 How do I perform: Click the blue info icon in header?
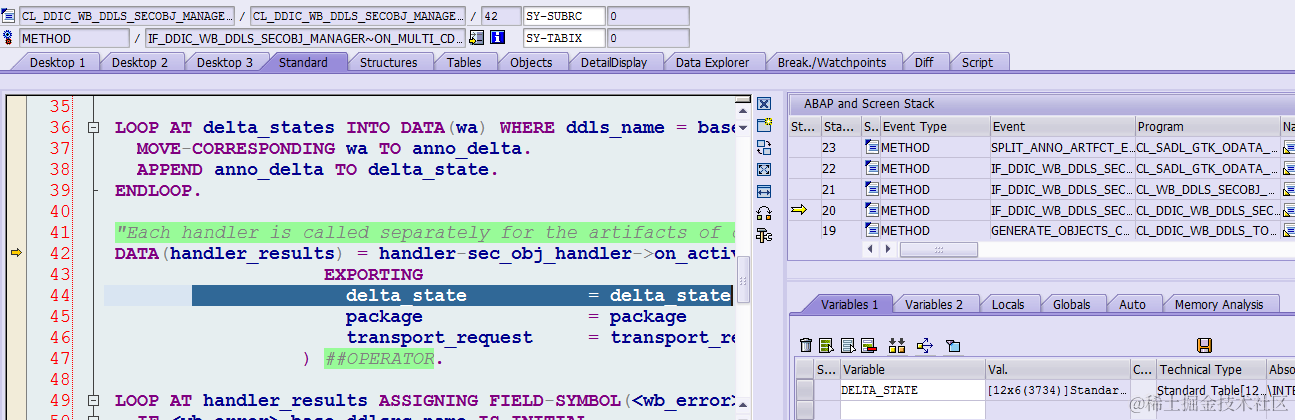498,38
